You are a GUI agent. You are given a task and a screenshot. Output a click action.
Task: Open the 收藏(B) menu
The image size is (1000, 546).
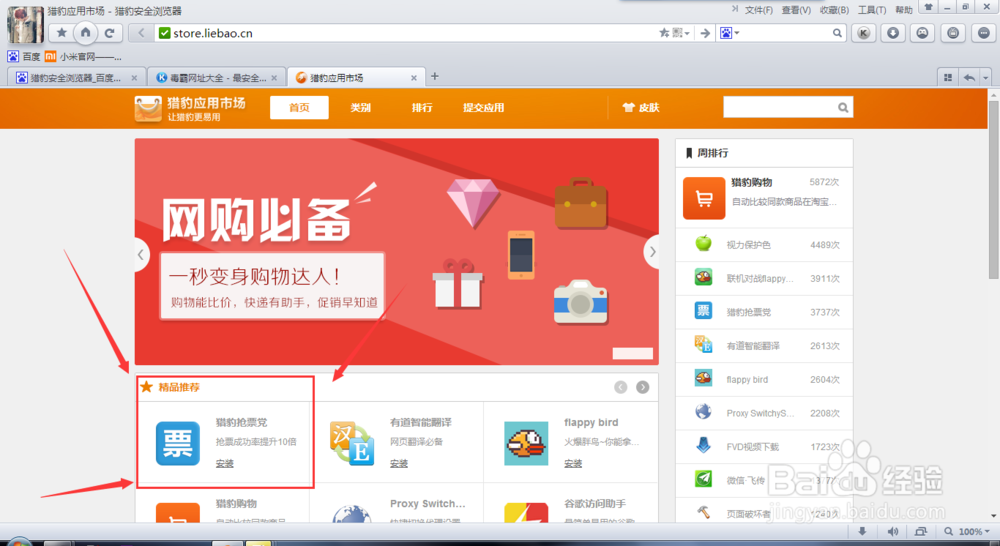click(834, 10)
